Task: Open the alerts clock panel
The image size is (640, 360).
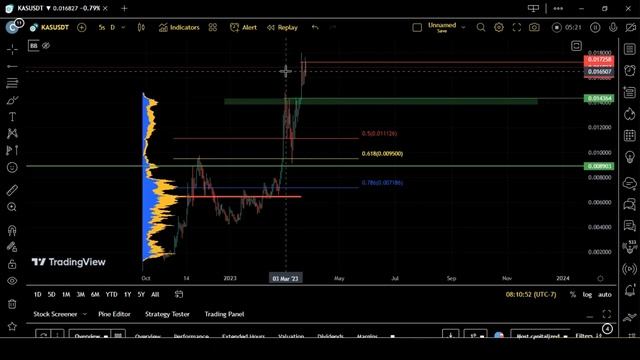Action: tap(630, 71)
